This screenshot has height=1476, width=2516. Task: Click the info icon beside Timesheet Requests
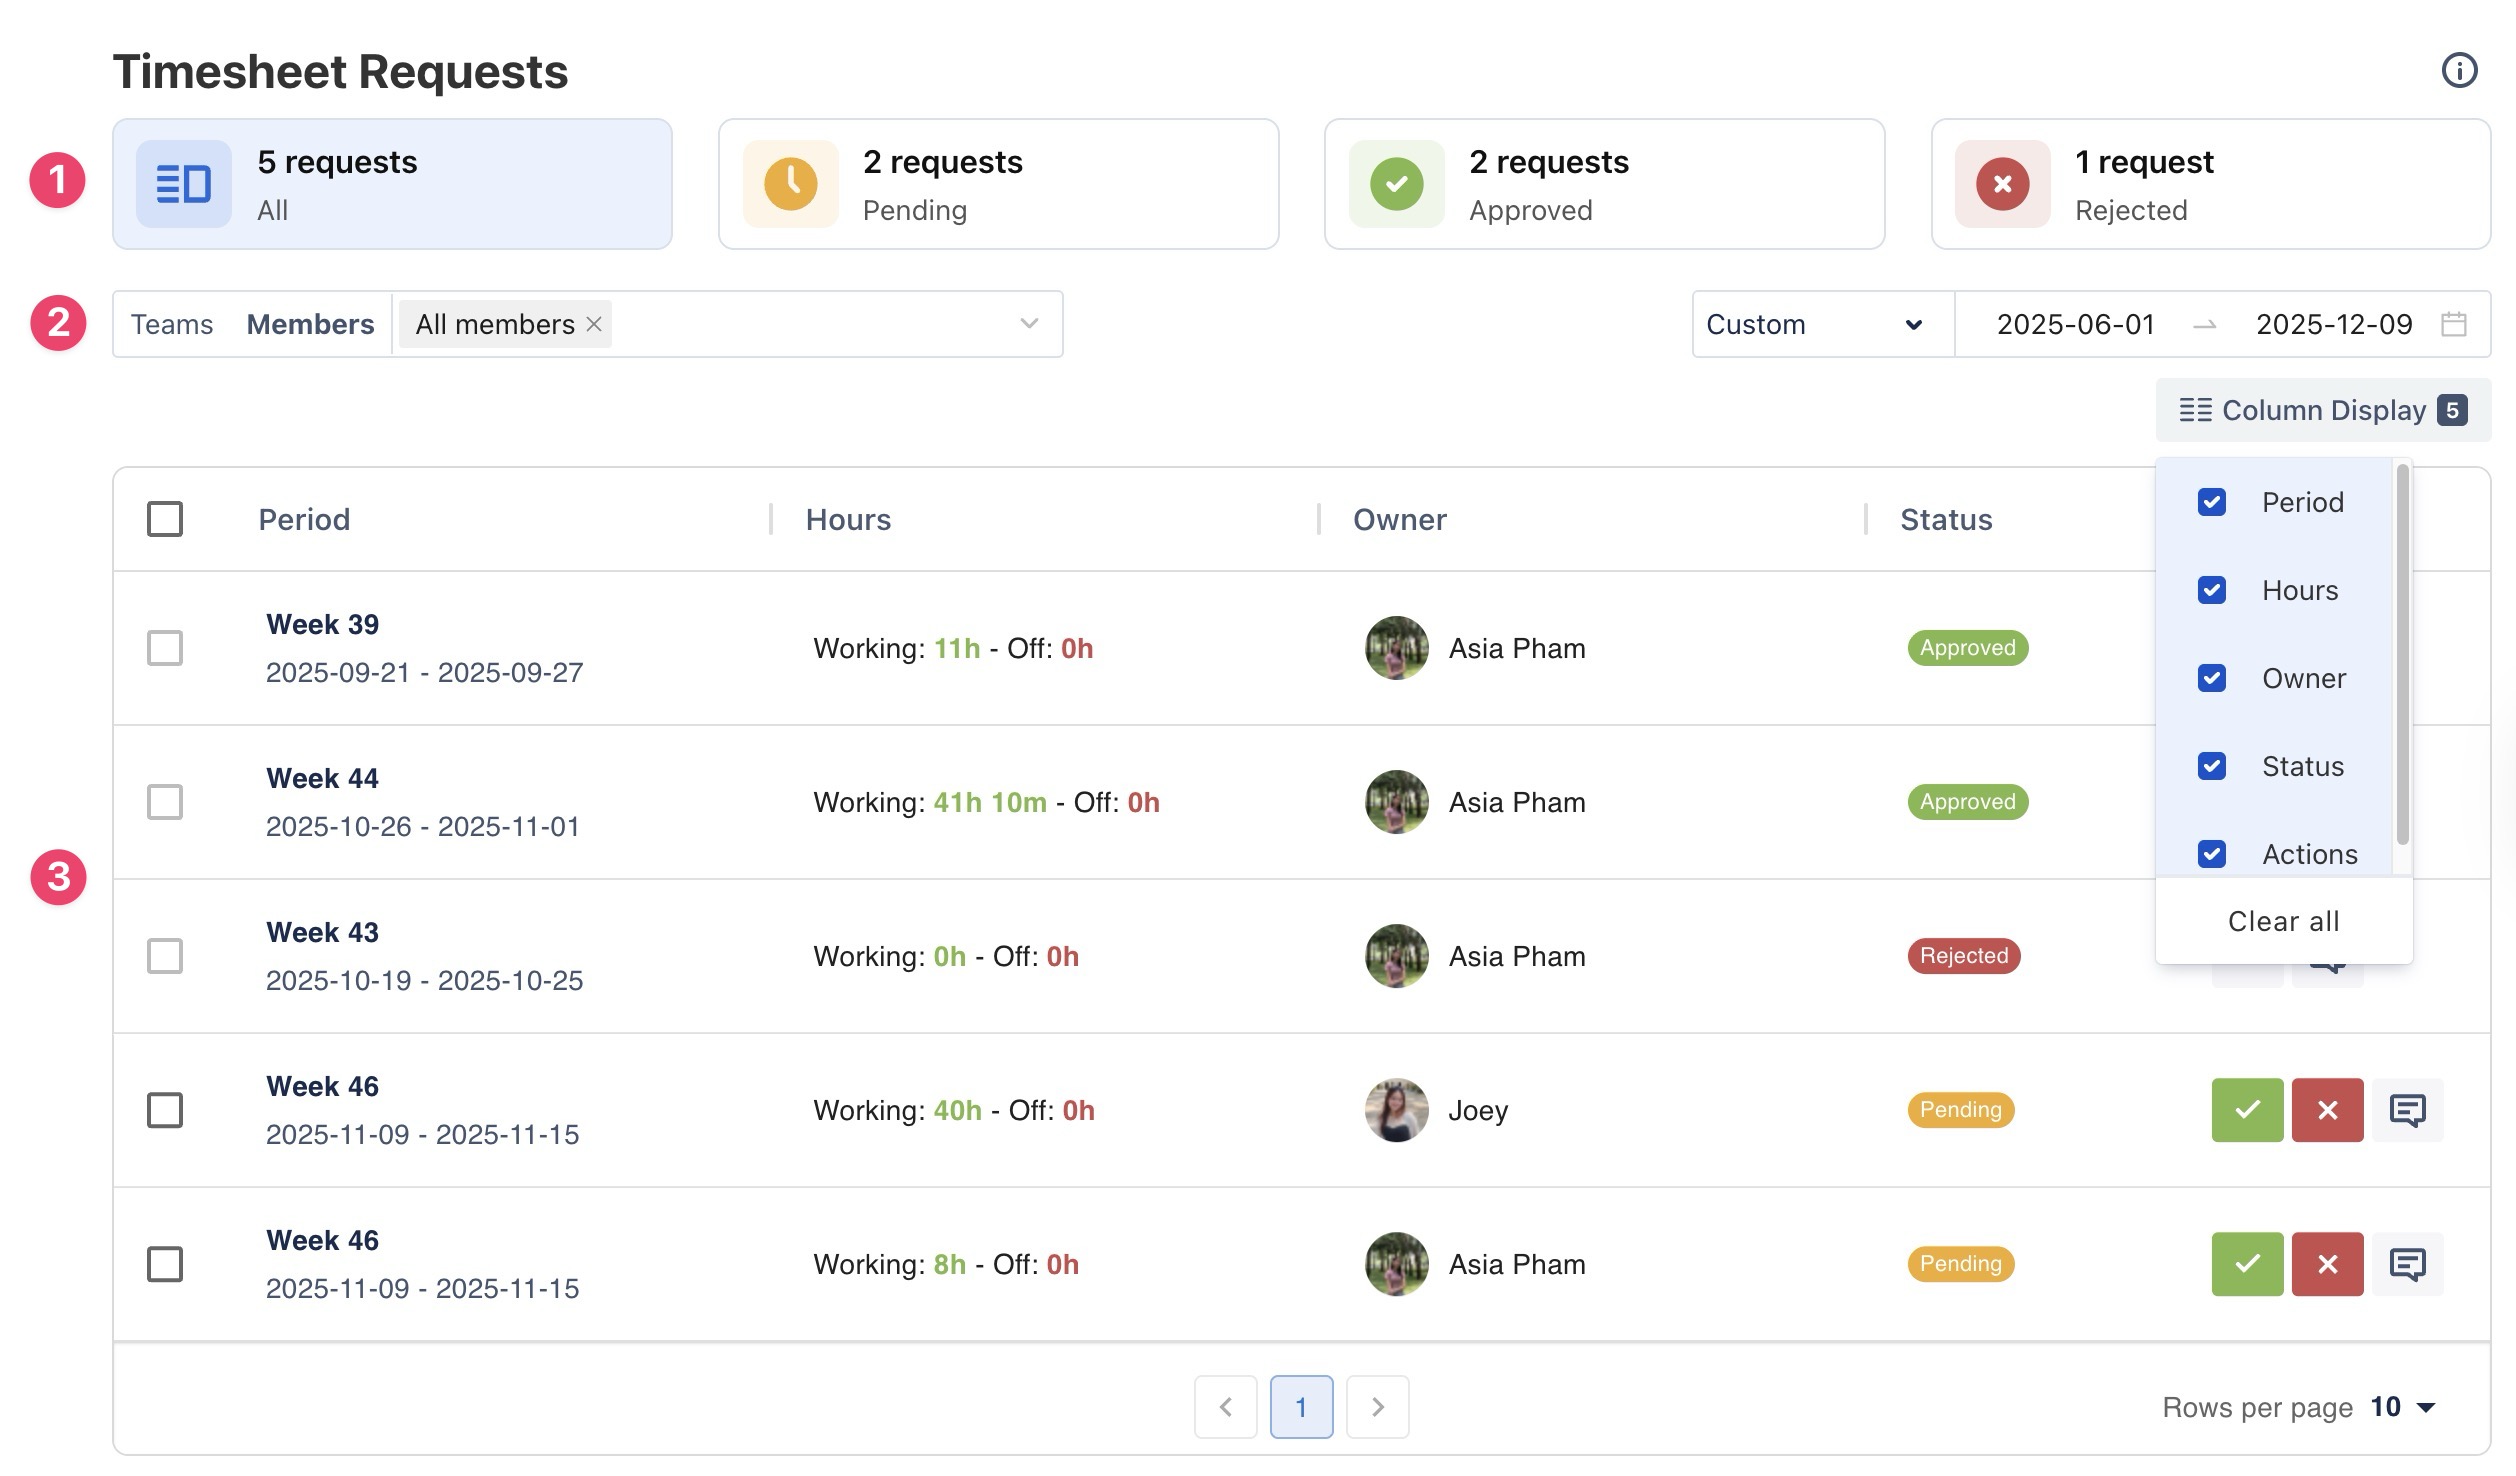click(x=2458, y=71)
